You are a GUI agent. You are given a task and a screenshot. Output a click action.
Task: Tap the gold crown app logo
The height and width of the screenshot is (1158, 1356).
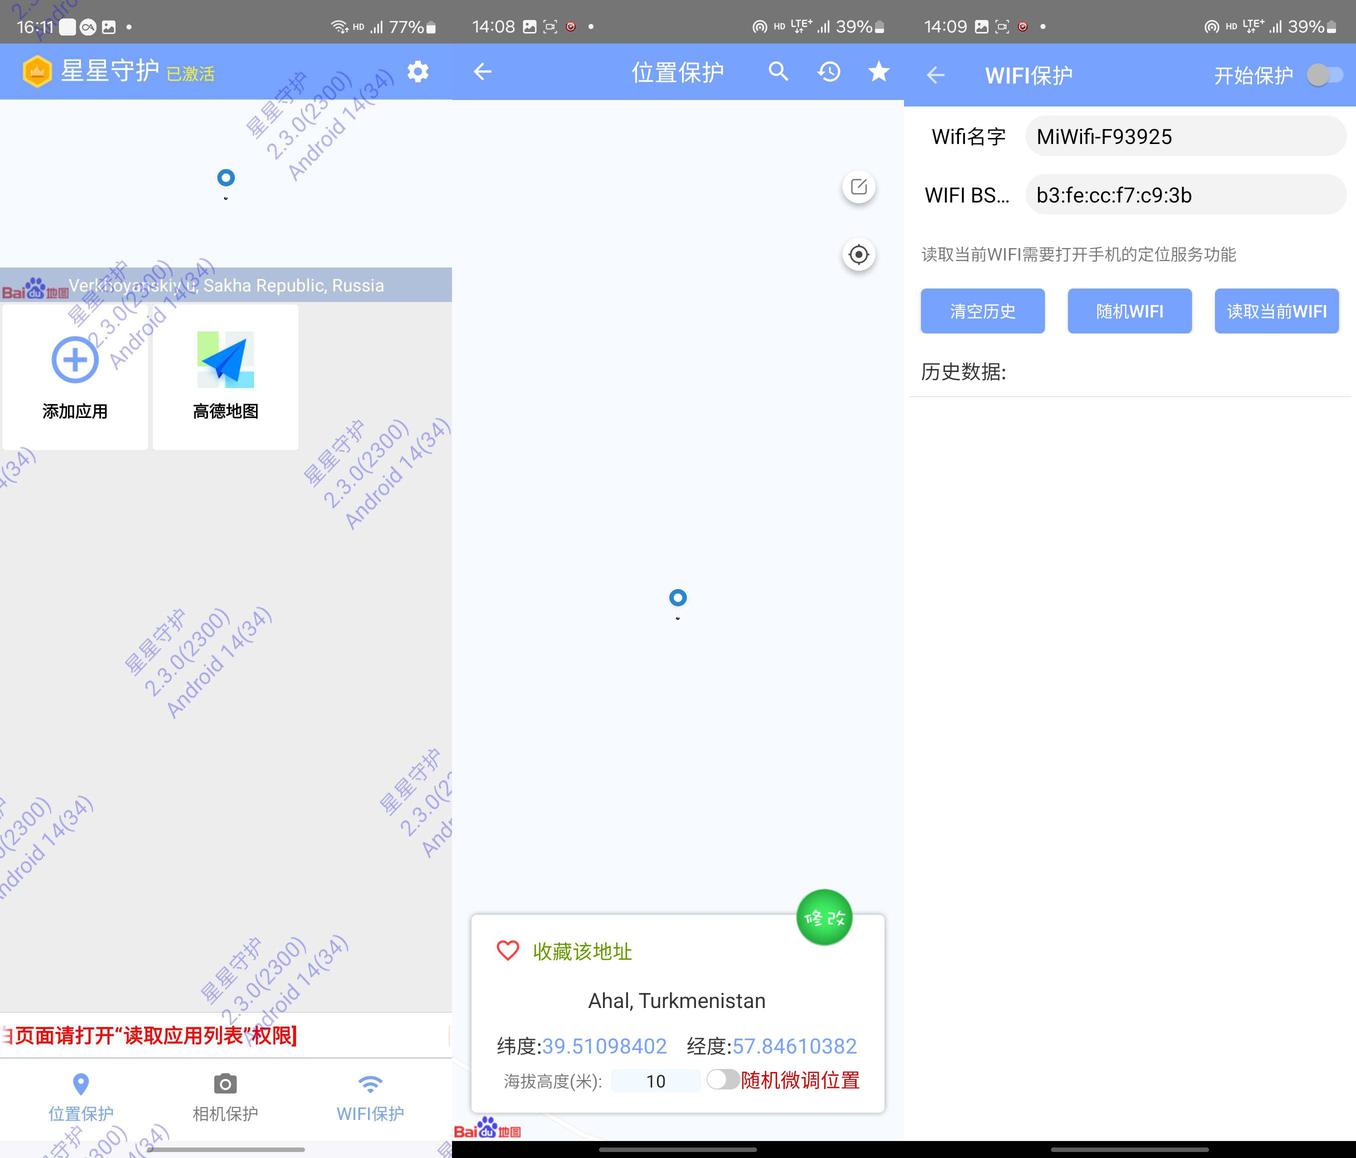[x=37, y=72]
